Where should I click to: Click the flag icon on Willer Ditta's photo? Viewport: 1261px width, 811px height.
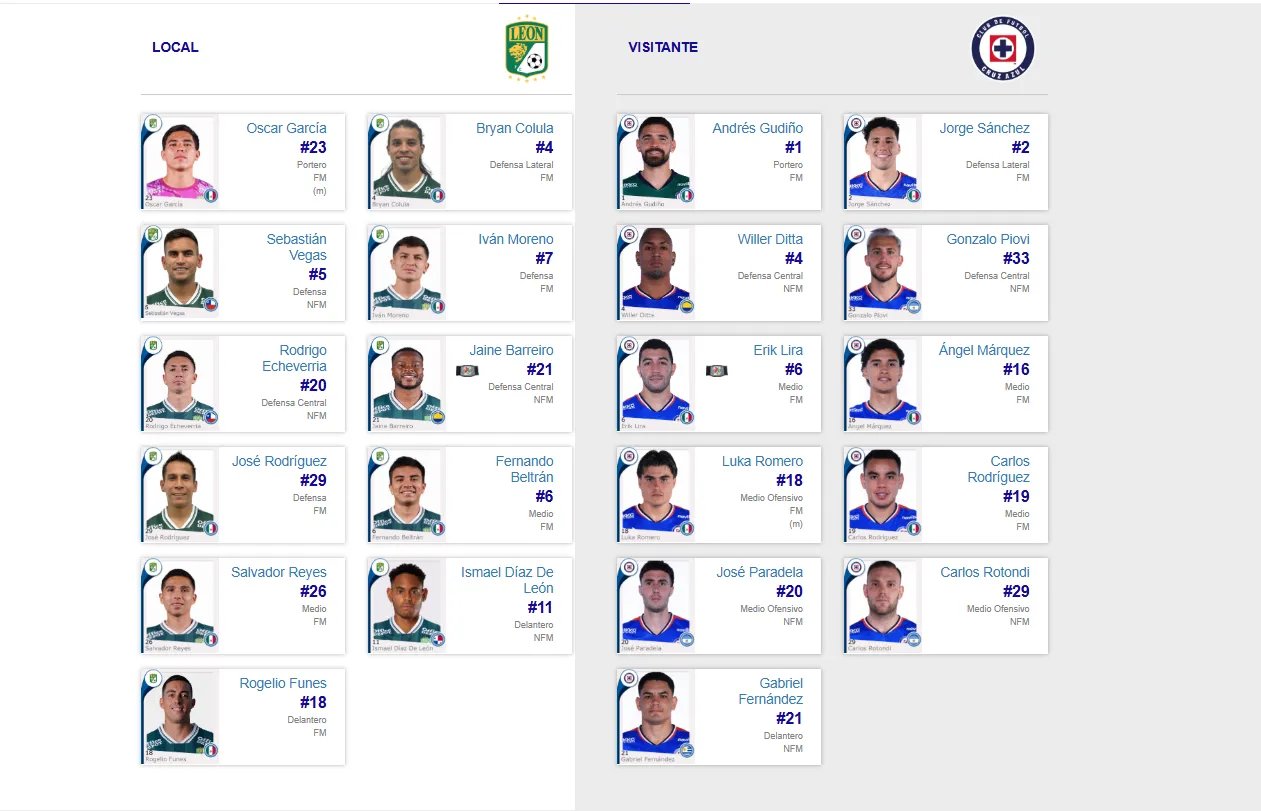(686, 307)
